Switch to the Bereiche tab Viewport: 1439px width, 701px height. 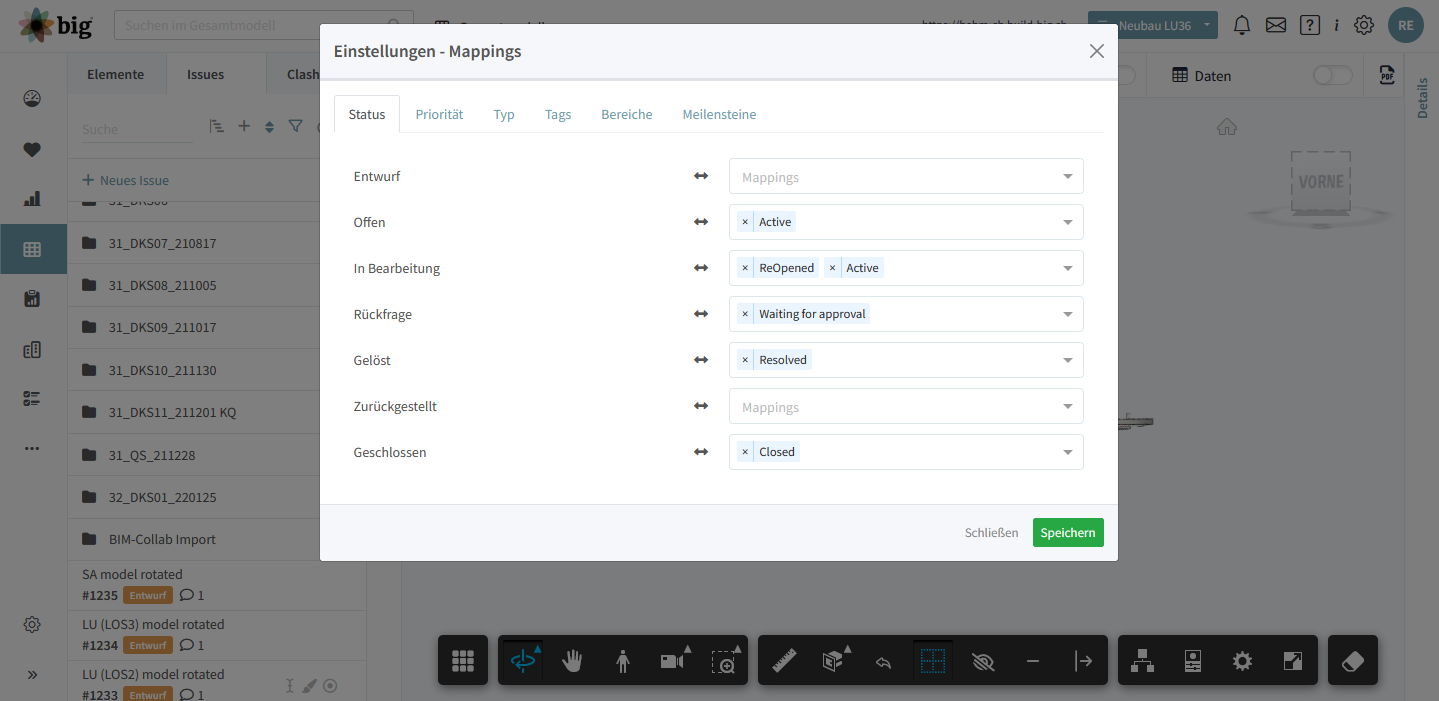pos(627,114)
